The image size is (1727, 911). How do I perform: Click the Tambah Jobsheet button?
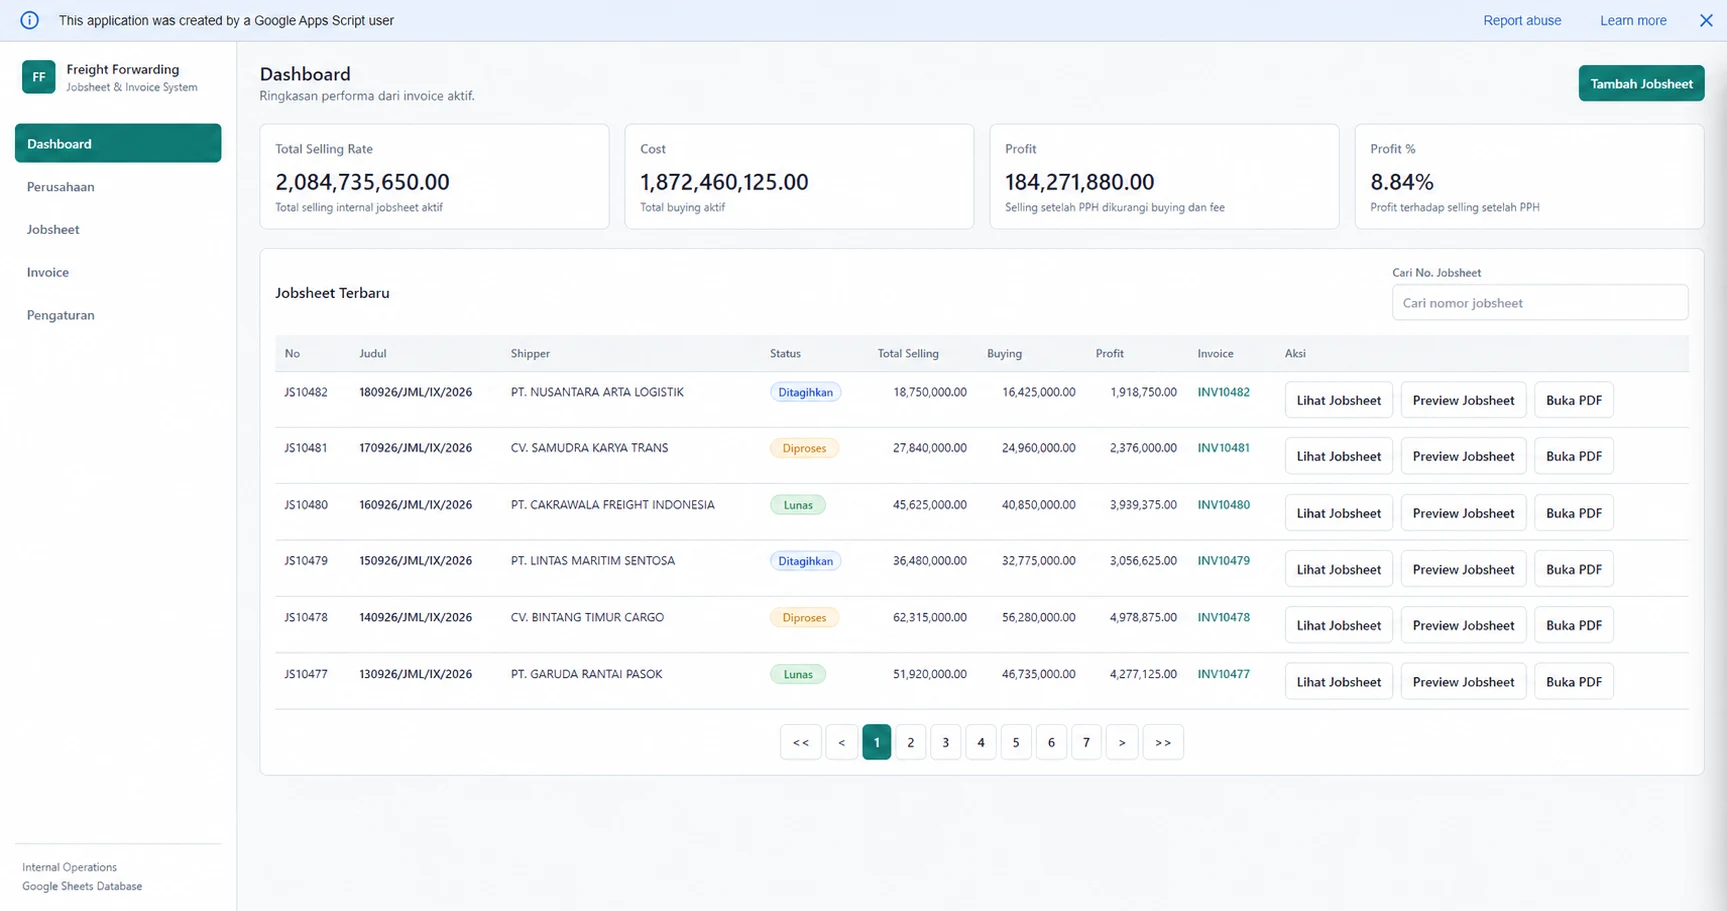1641,83
